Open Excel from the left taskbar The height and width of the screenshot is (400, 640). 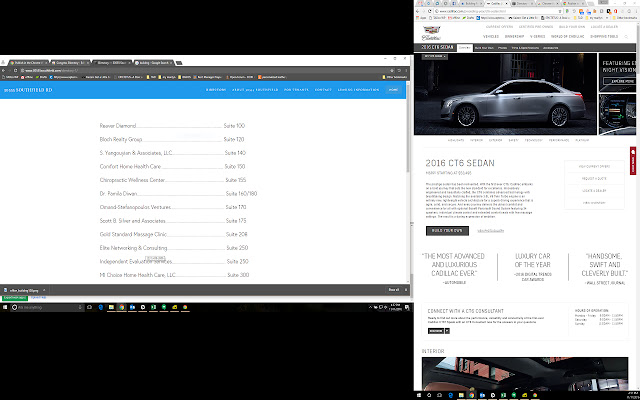pos(153,307)
